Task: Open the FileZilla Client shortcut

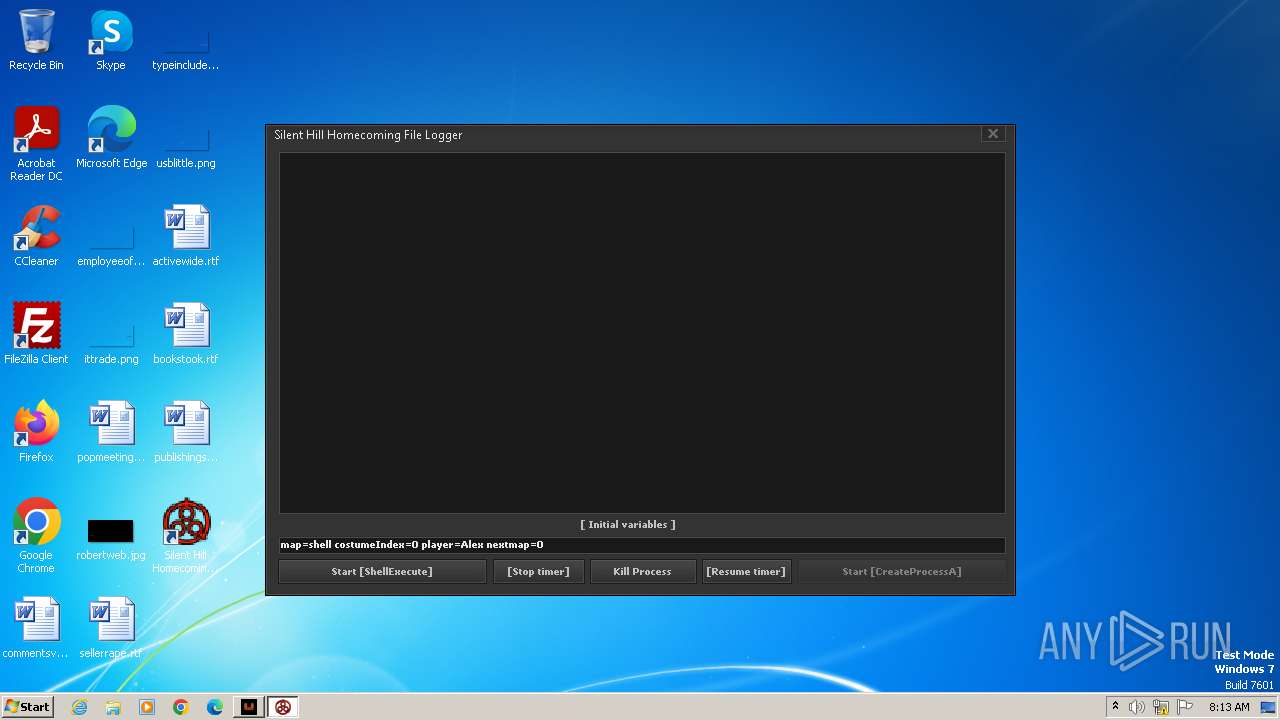Action: pyautogui.click(x=36, y=334)
